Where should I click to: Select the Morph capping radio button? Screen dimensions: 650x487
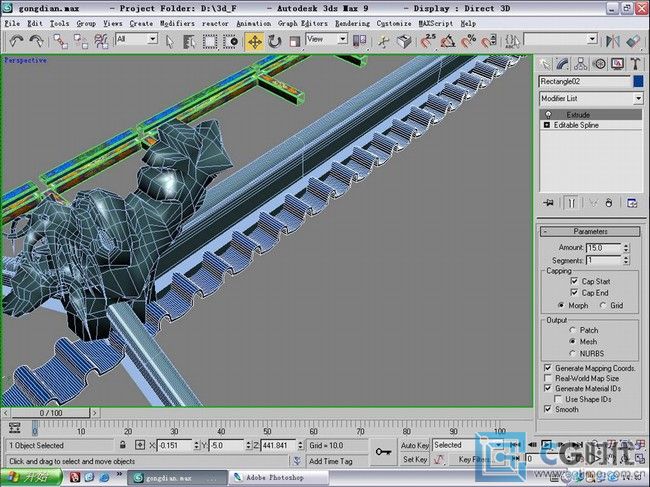tap(561, 305)
